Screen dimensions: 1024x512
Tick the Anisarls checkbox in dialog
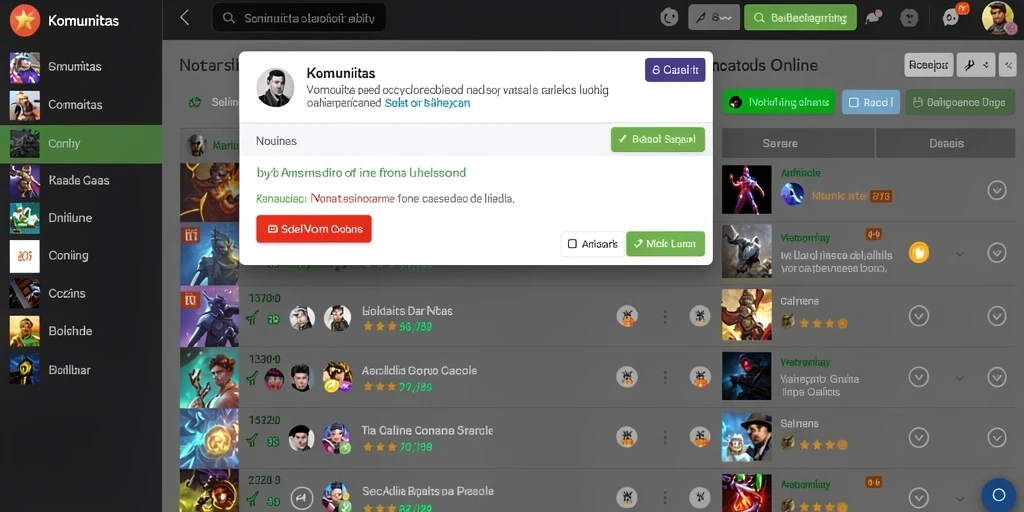click(x=572, y=244)
